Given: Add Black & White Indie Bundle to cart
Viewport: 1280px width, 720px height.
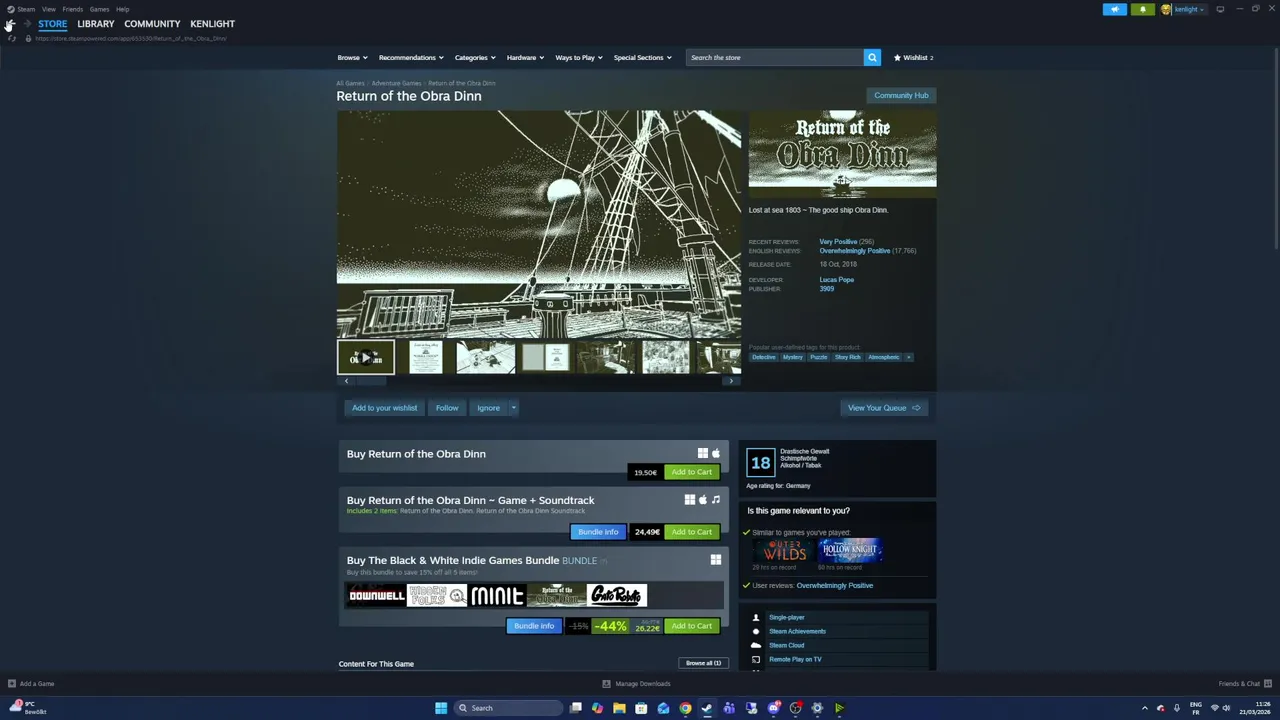Looking at the screenshot, I should tap(692, 626).
